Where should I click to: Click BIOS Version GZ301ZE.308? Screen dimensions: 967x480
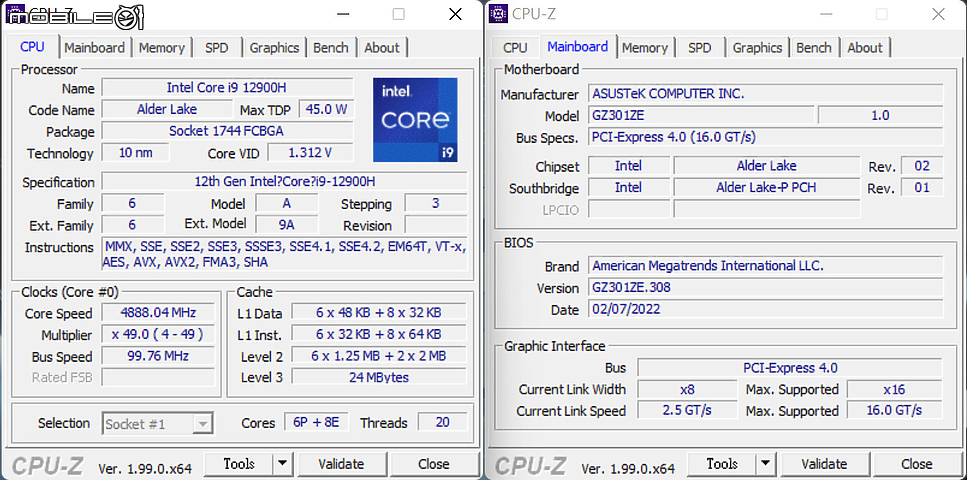point(765,288)
